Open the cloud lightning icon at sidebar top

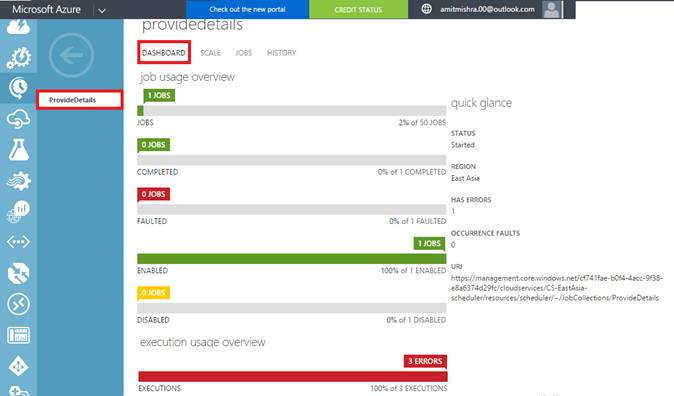[x=18, y=27]
